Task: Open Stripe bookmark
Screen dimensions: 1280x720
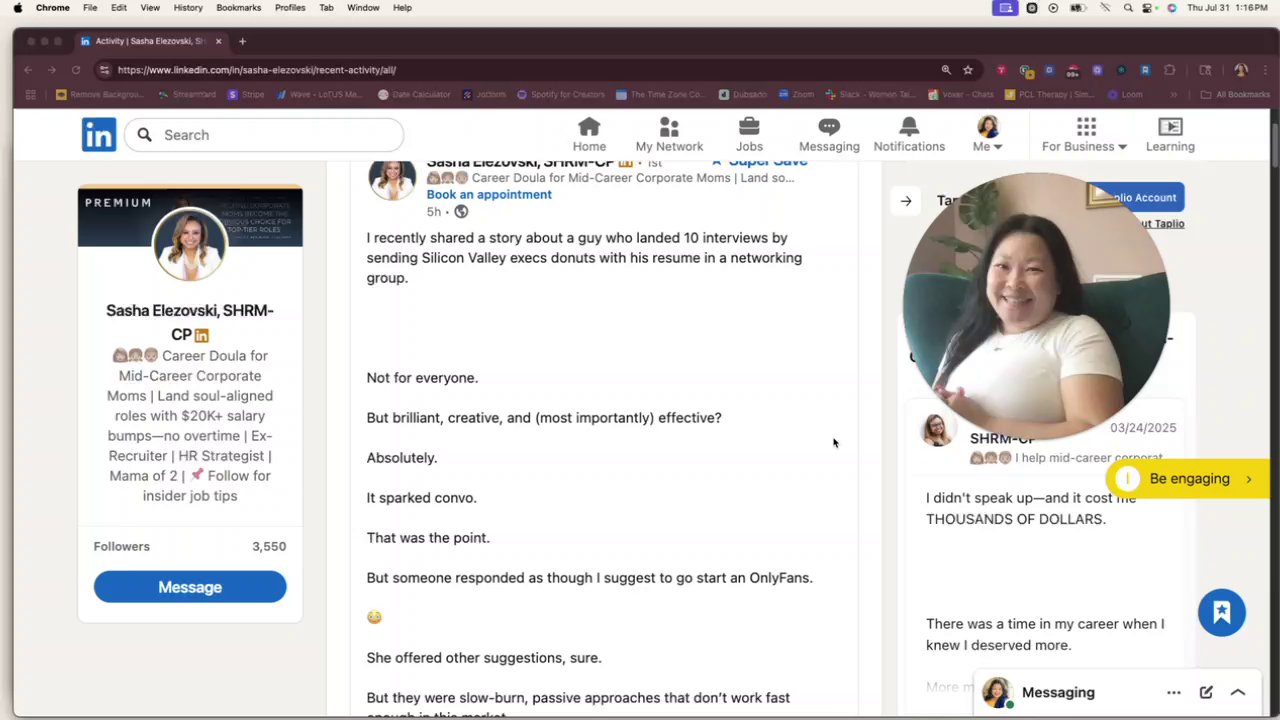Action: click(x=246, y=95)
